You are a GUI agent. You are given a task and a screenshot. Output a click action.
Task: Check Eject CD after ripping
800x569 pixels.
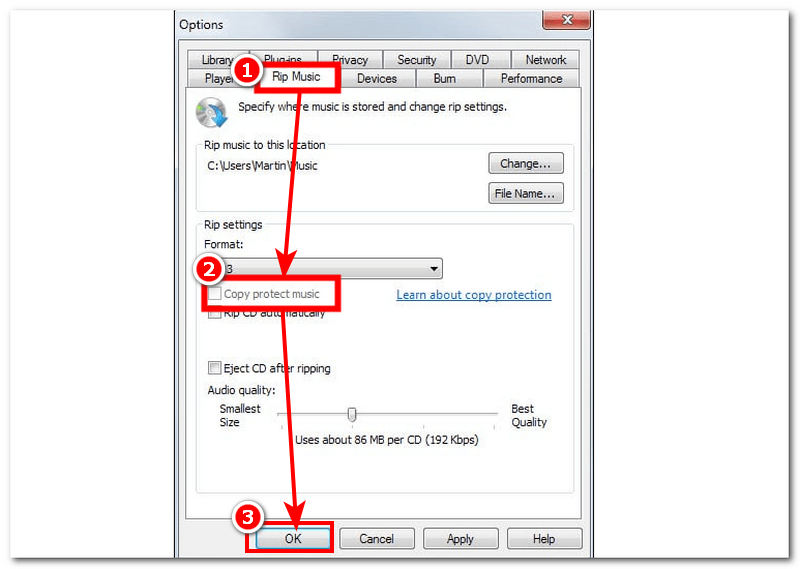[x=214, y=368]
